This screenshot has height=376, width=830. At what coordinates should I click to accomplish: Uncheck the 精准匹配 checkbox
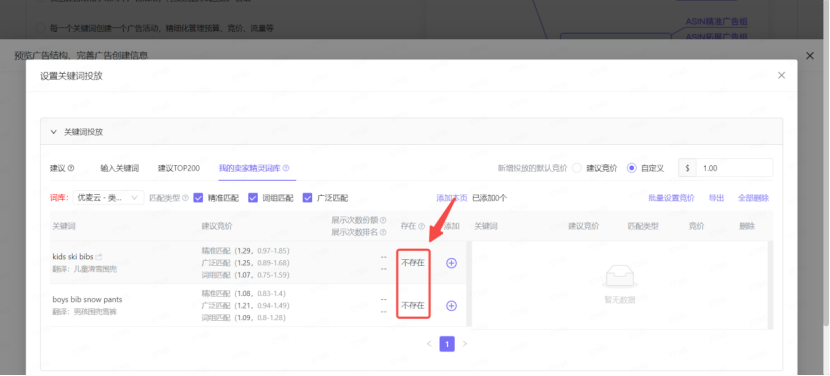199,198
